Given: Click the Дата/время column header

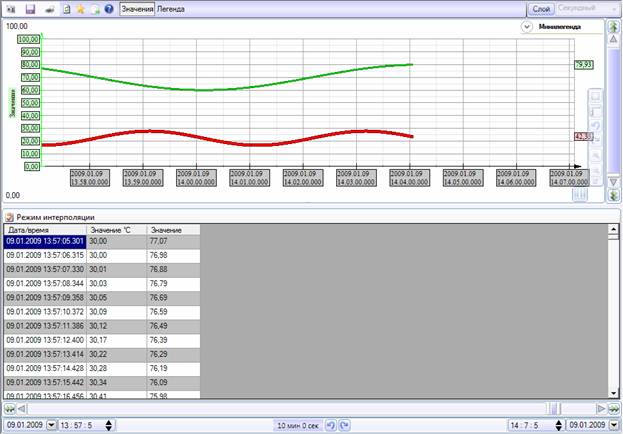Looking at the screenshot, I should pyautogui.click(x=45, y=230).
